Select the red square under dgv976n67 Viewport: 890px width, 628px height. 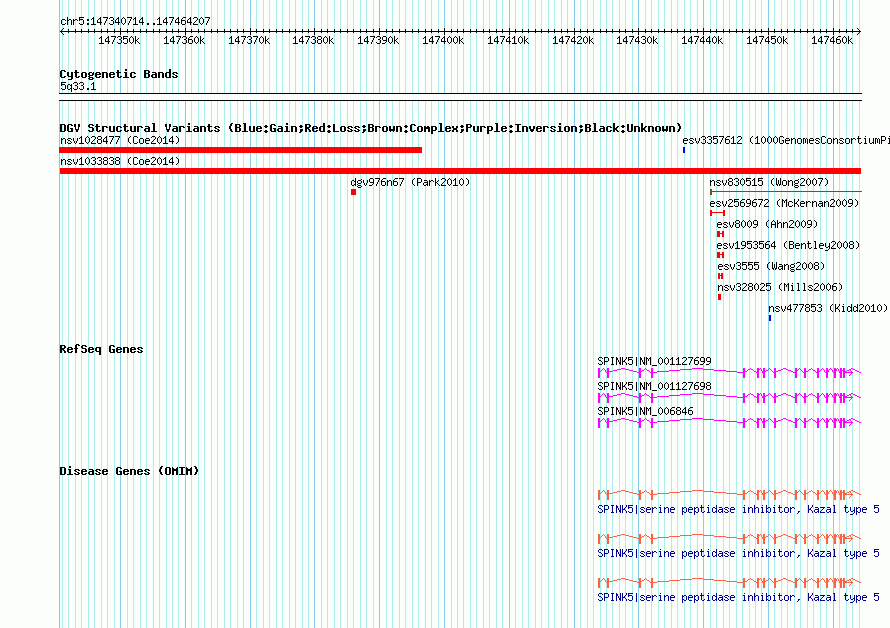[354, 192]
